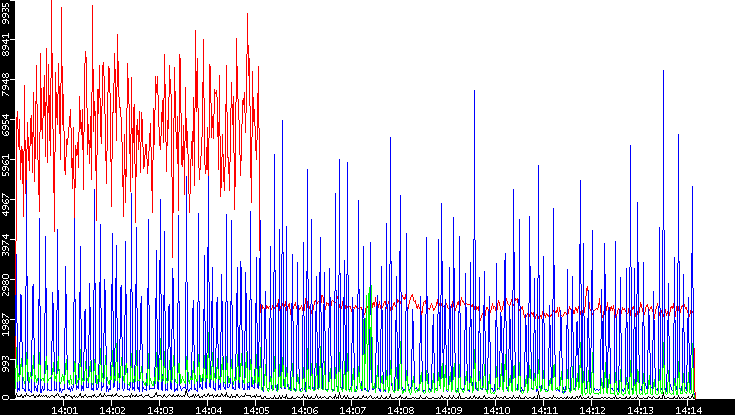Click the 1987 y-axis value
Viewport: 735px width, 415px height.
(5, 327)
